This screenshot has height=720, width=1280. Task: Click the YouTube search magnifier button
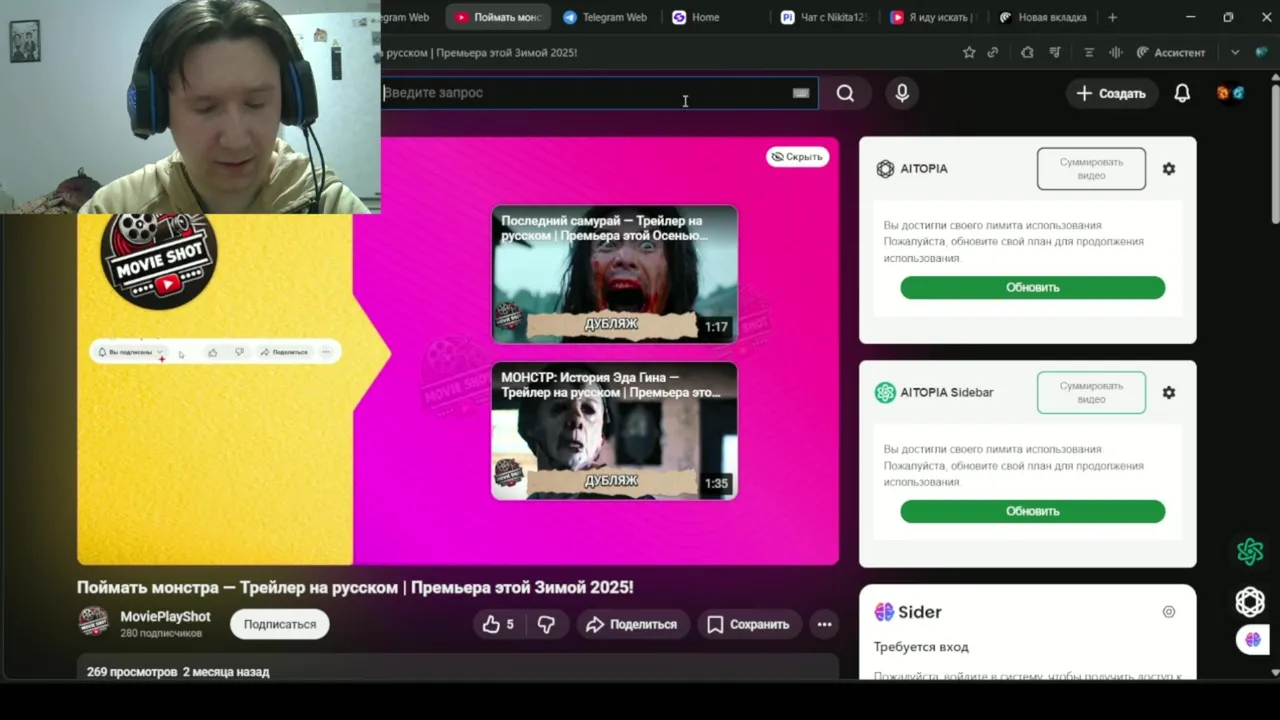coord(845,93)
